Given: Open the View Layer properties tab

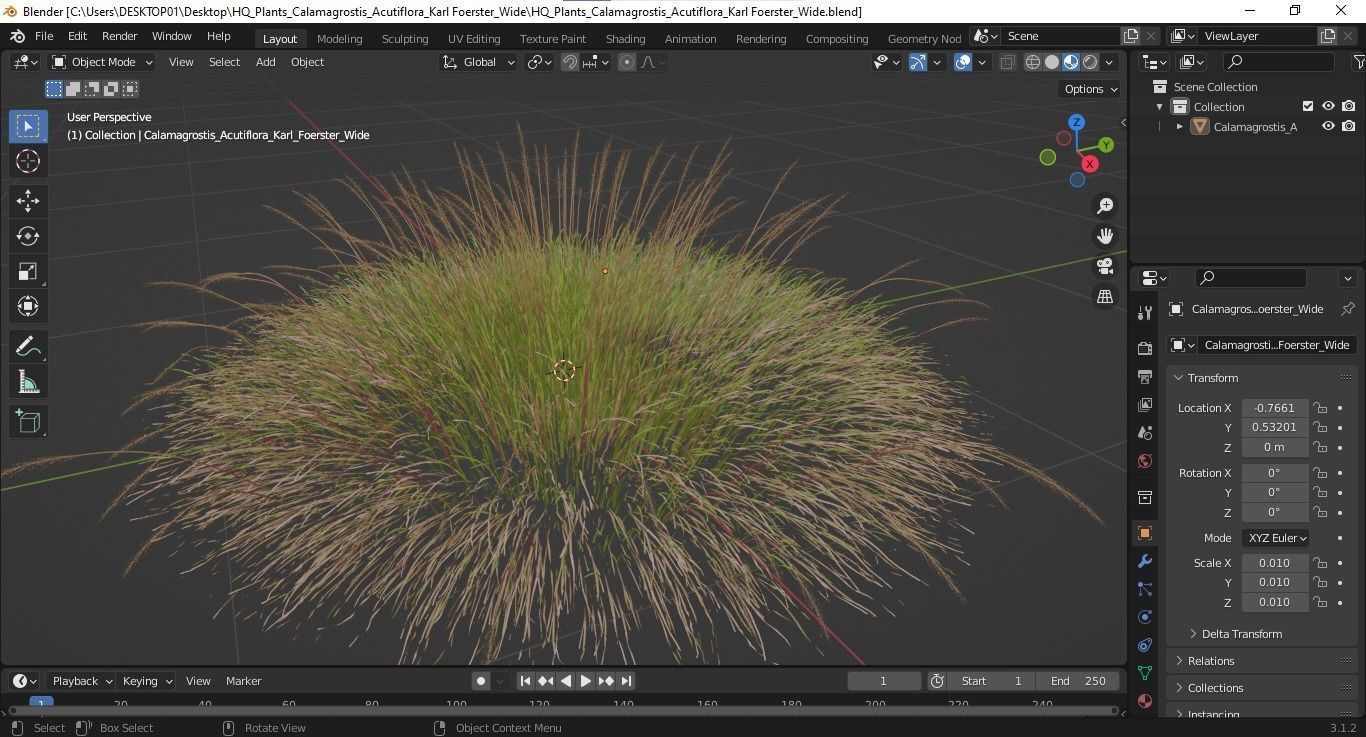Looking at the screenshot, I should [x=1145, y=405].
